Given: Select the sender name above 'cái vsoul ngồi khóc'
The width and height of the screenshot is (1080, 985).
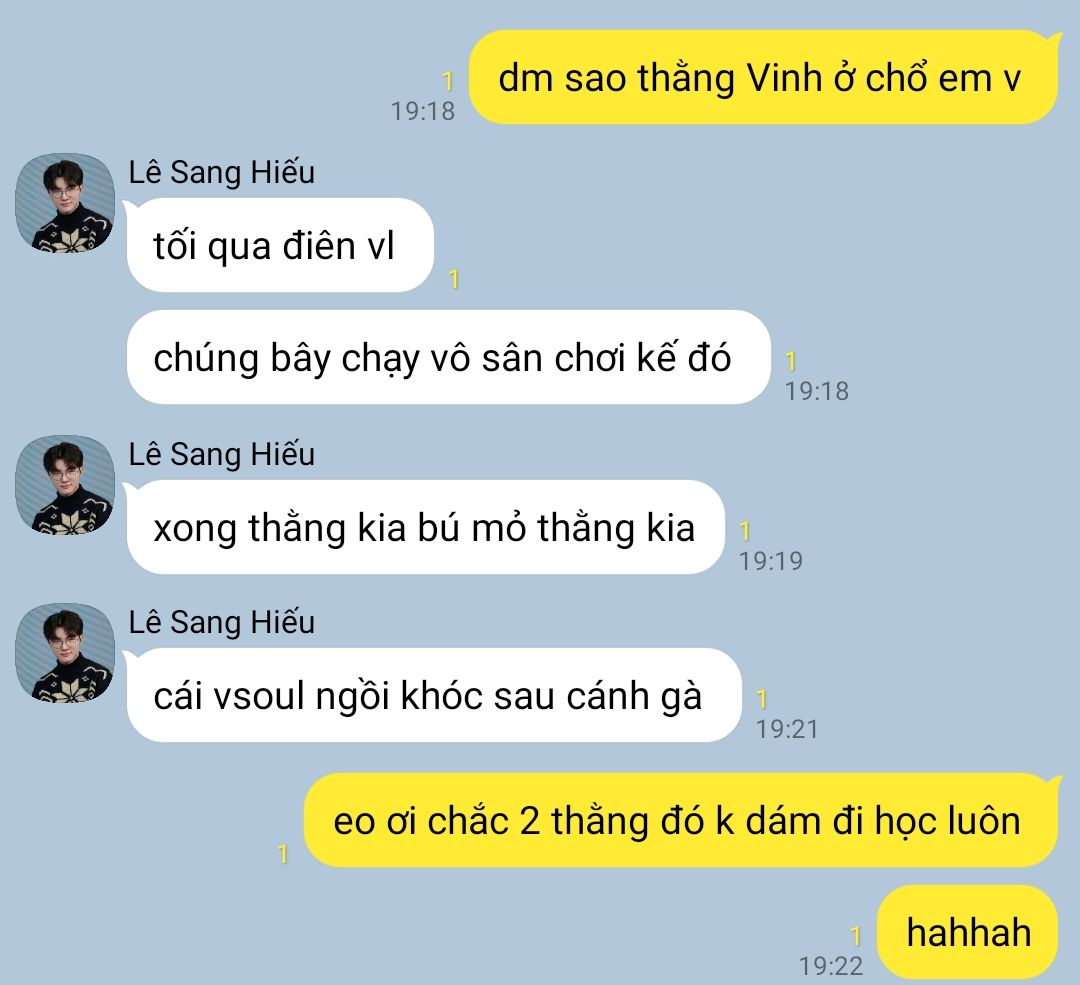Looking at the screenshot, I should tap(222, 623).
